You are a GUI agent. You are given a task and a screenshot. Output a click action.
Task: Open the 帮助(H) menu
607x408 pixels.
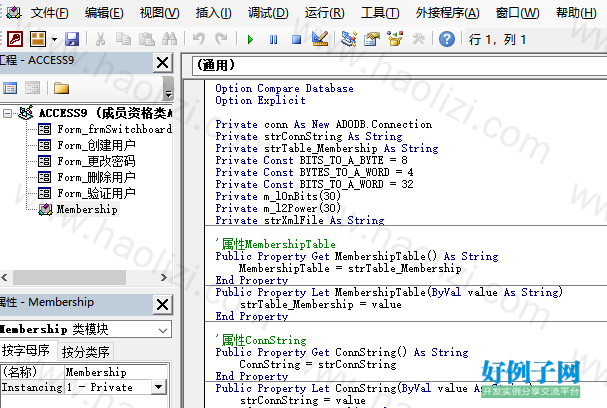(576, 13)
